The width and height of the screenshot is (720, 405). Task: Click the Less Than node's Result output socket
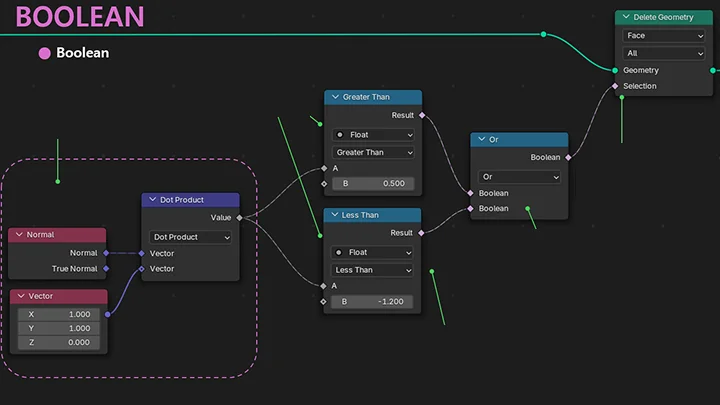click(x=422, y=233)
